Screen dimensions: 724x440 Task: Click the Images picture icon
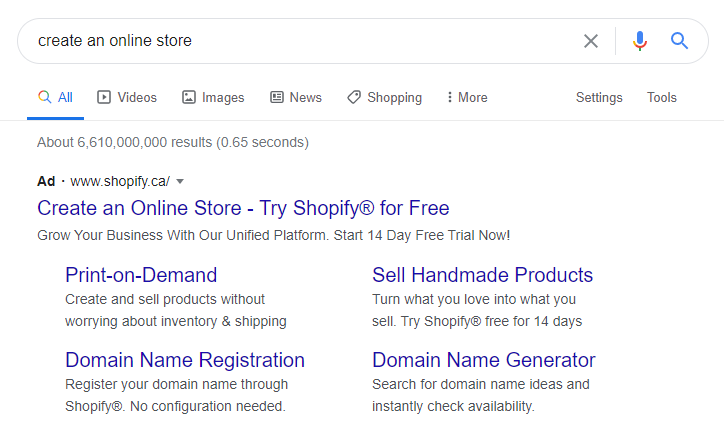[x=189, y=97]
